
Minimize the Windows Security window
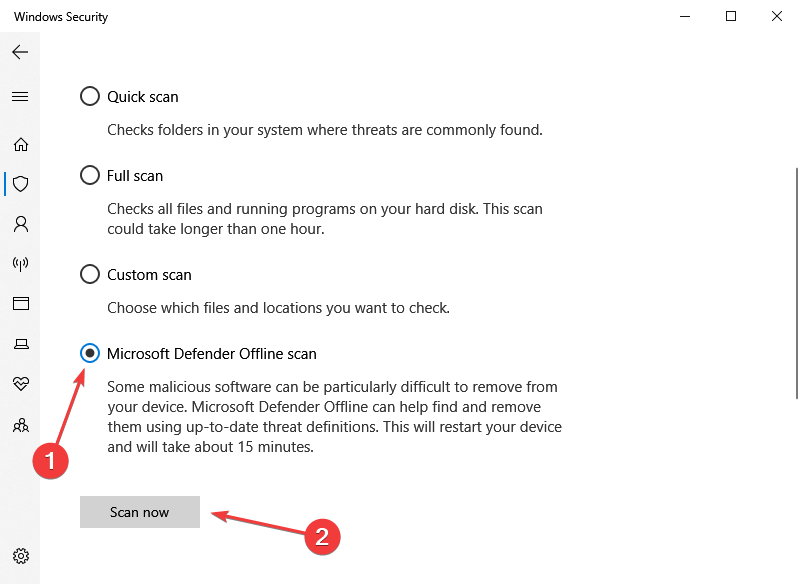click(685, 17)
